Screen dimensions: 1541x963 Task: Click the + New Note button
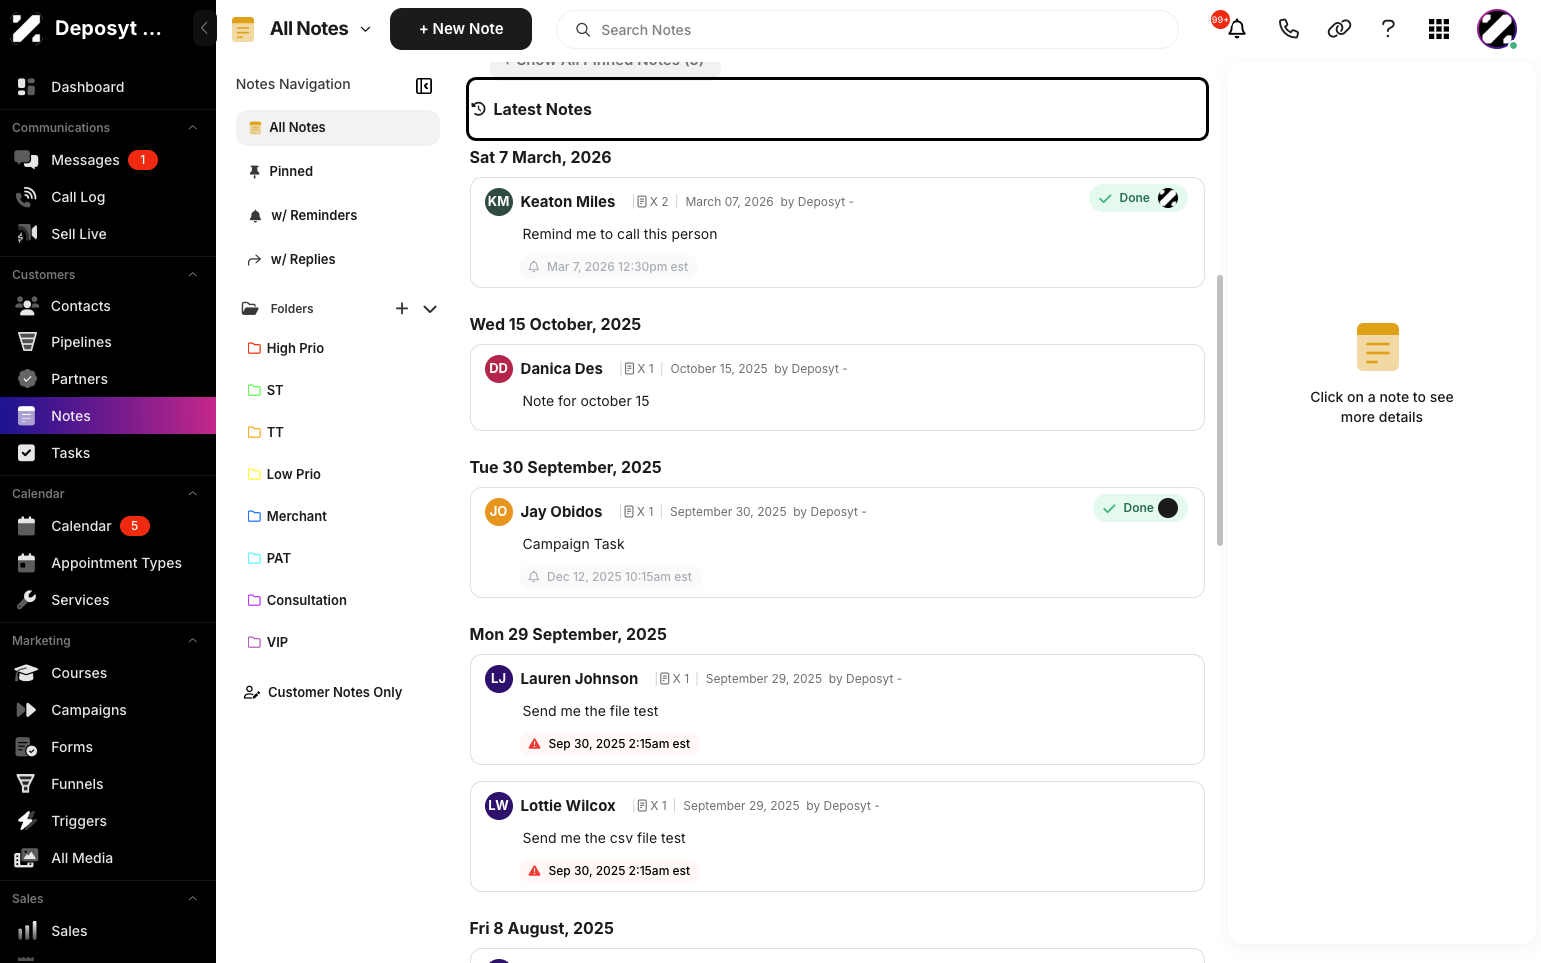461,29
